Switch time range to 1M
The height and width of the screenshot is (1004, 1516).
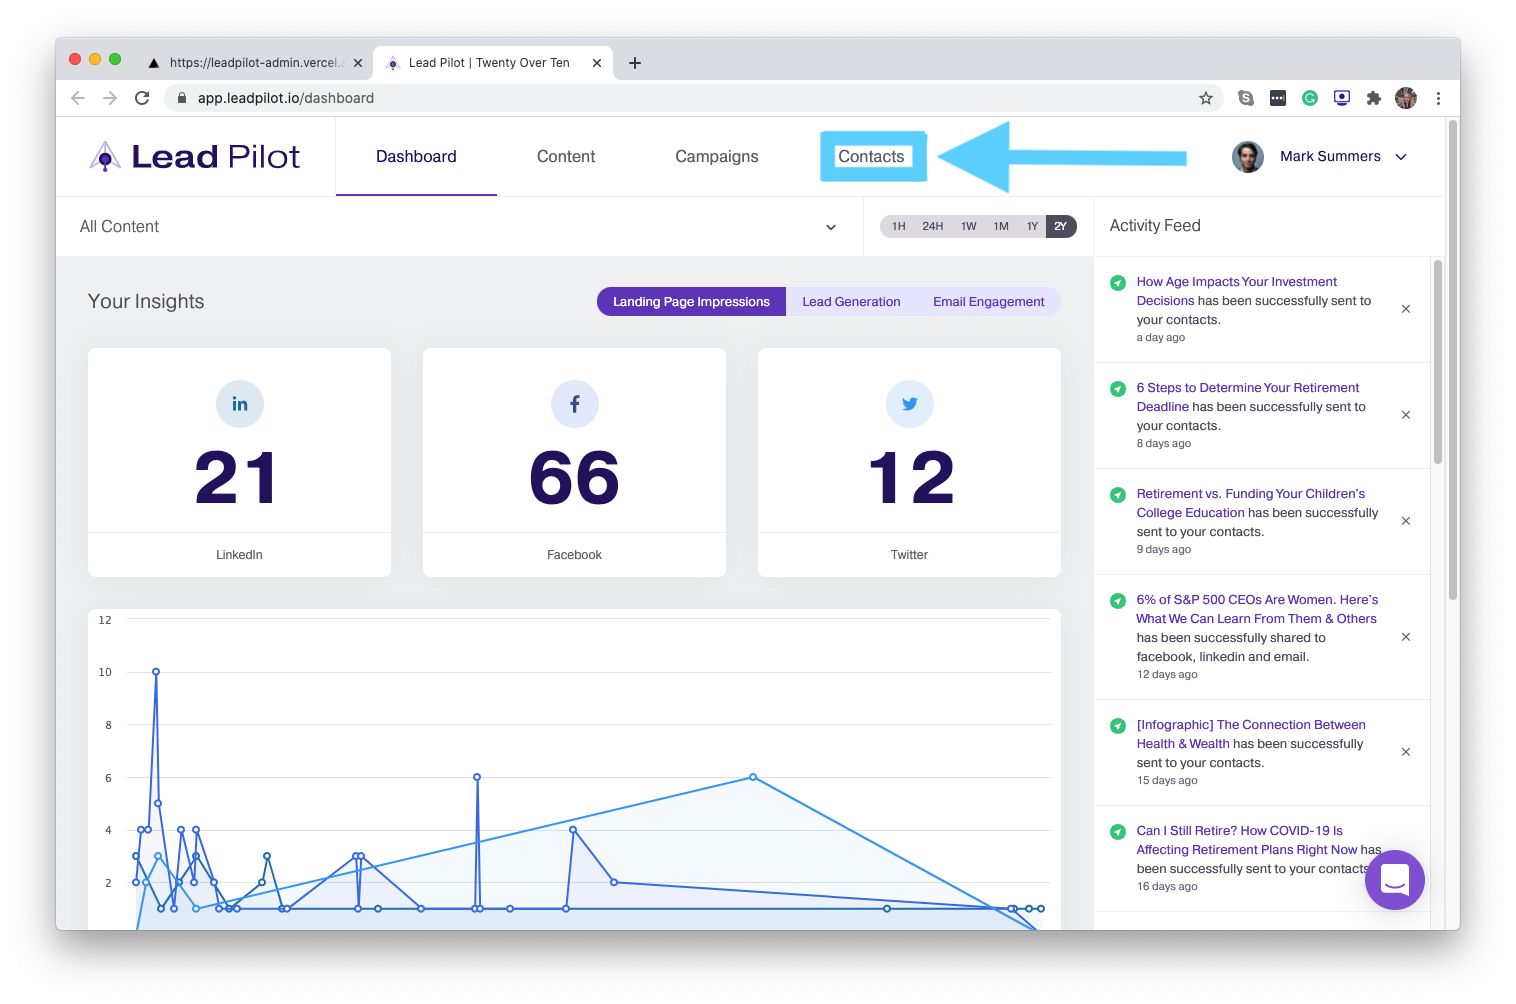(x=1001, y=226)
